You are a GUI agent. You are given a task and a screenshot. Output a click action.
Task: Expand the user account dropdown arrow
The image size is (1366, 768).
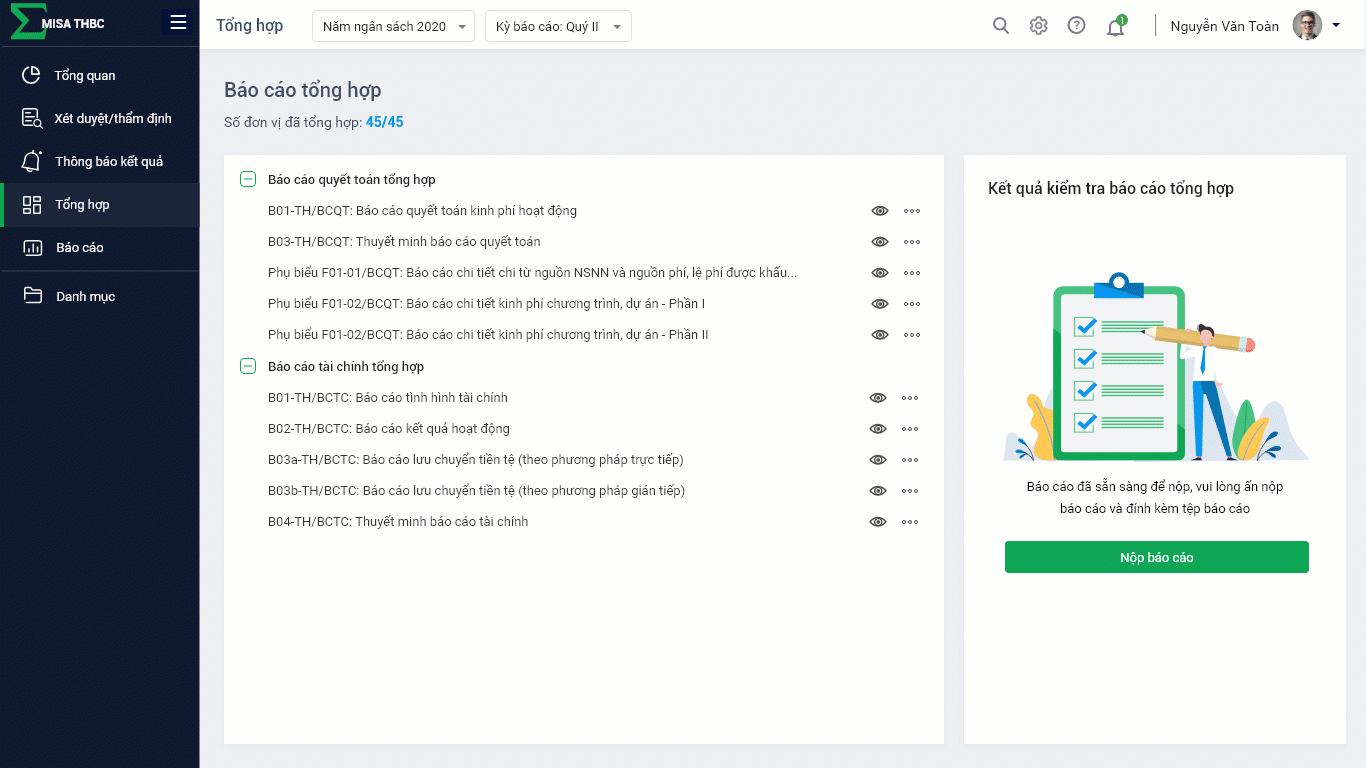(x=1336, y=26)
